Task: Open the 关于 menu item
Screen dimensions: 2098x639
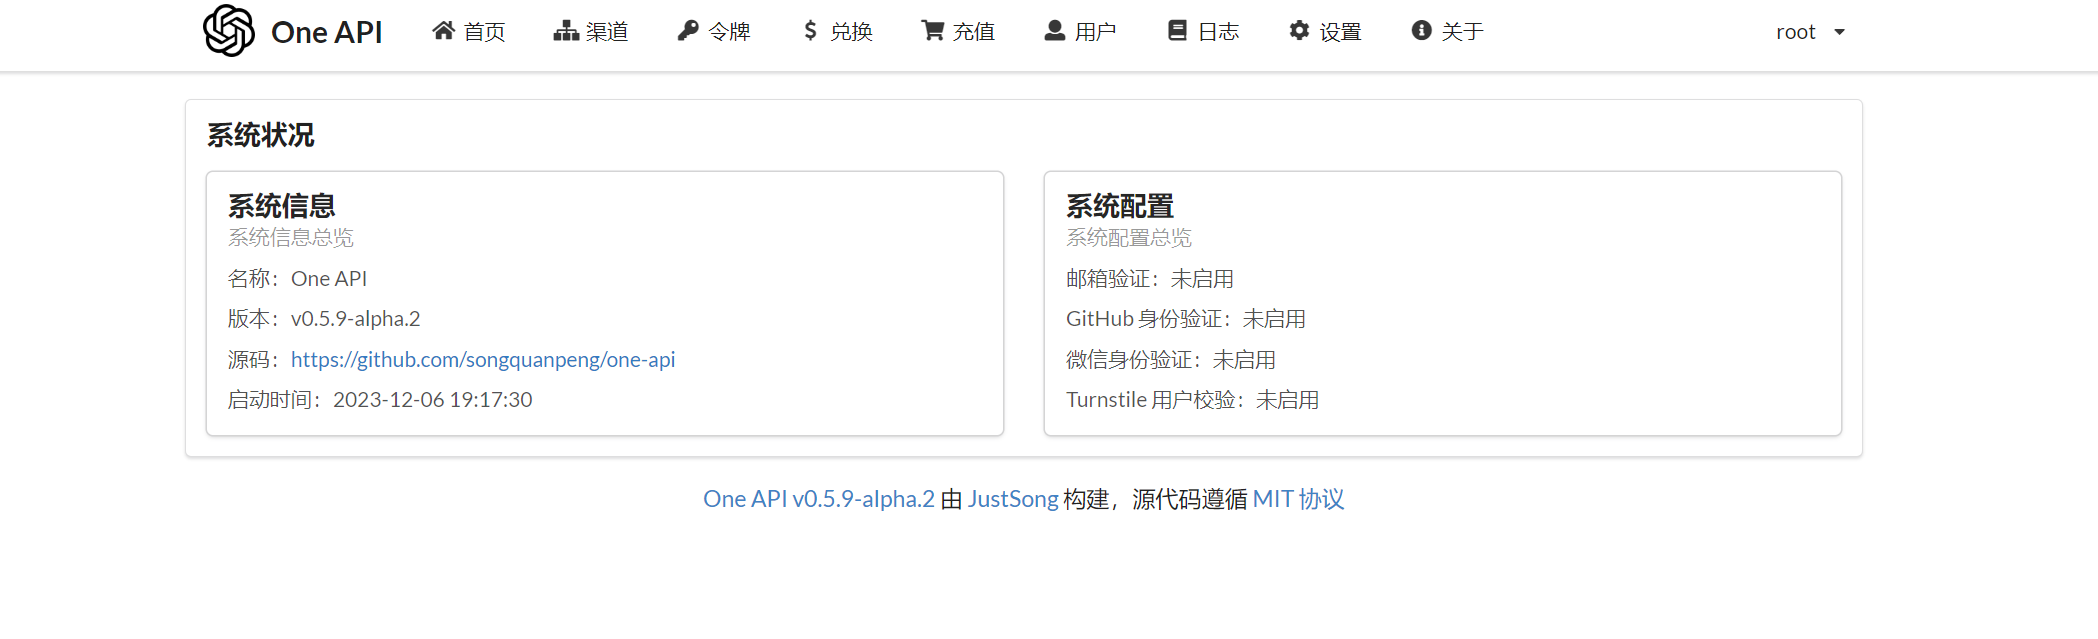Action: [x=1448, y=32]
